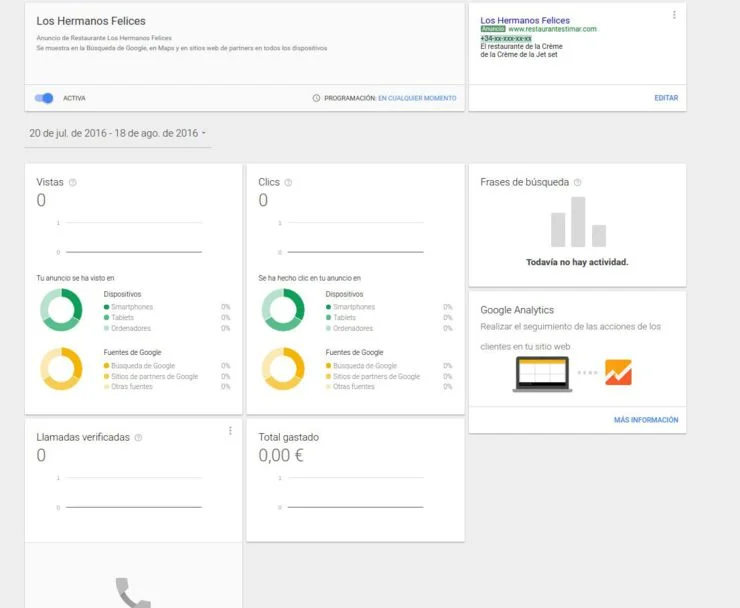740x608 pixels.
Task: Click Ordenadores legend entry in Clics card
Action: [x=349, y=328]
